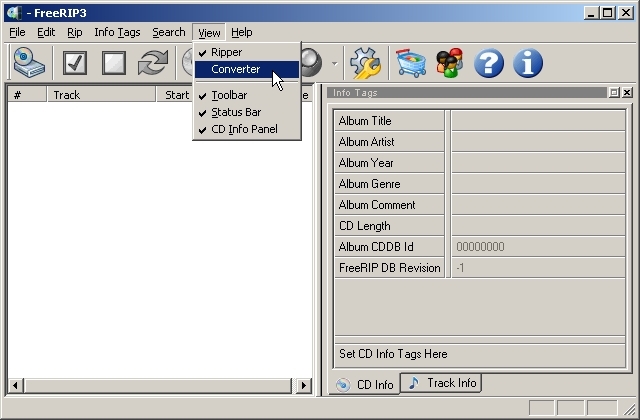This screenshot has width=640, height=420.
Task: Click the Album Genre value field
Action: (x=538, y=184)
